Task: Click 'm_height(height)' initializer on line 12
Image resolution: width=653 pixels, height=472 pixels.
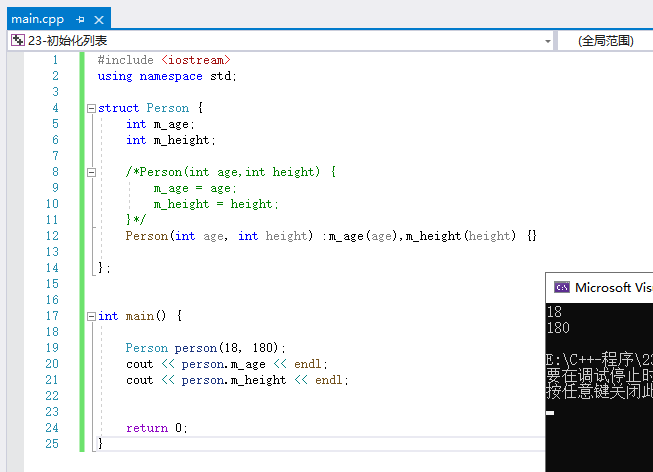Action: coord(461,236)
